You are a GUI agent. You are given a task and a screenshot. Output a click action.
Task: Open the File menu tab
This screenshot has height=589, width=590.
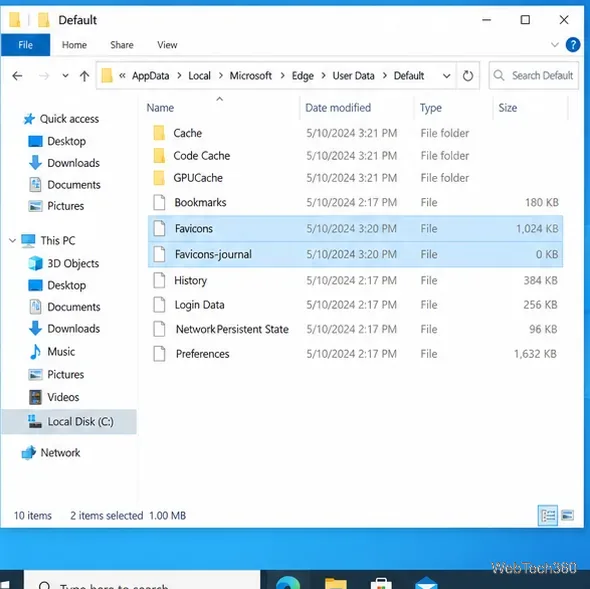26,45
